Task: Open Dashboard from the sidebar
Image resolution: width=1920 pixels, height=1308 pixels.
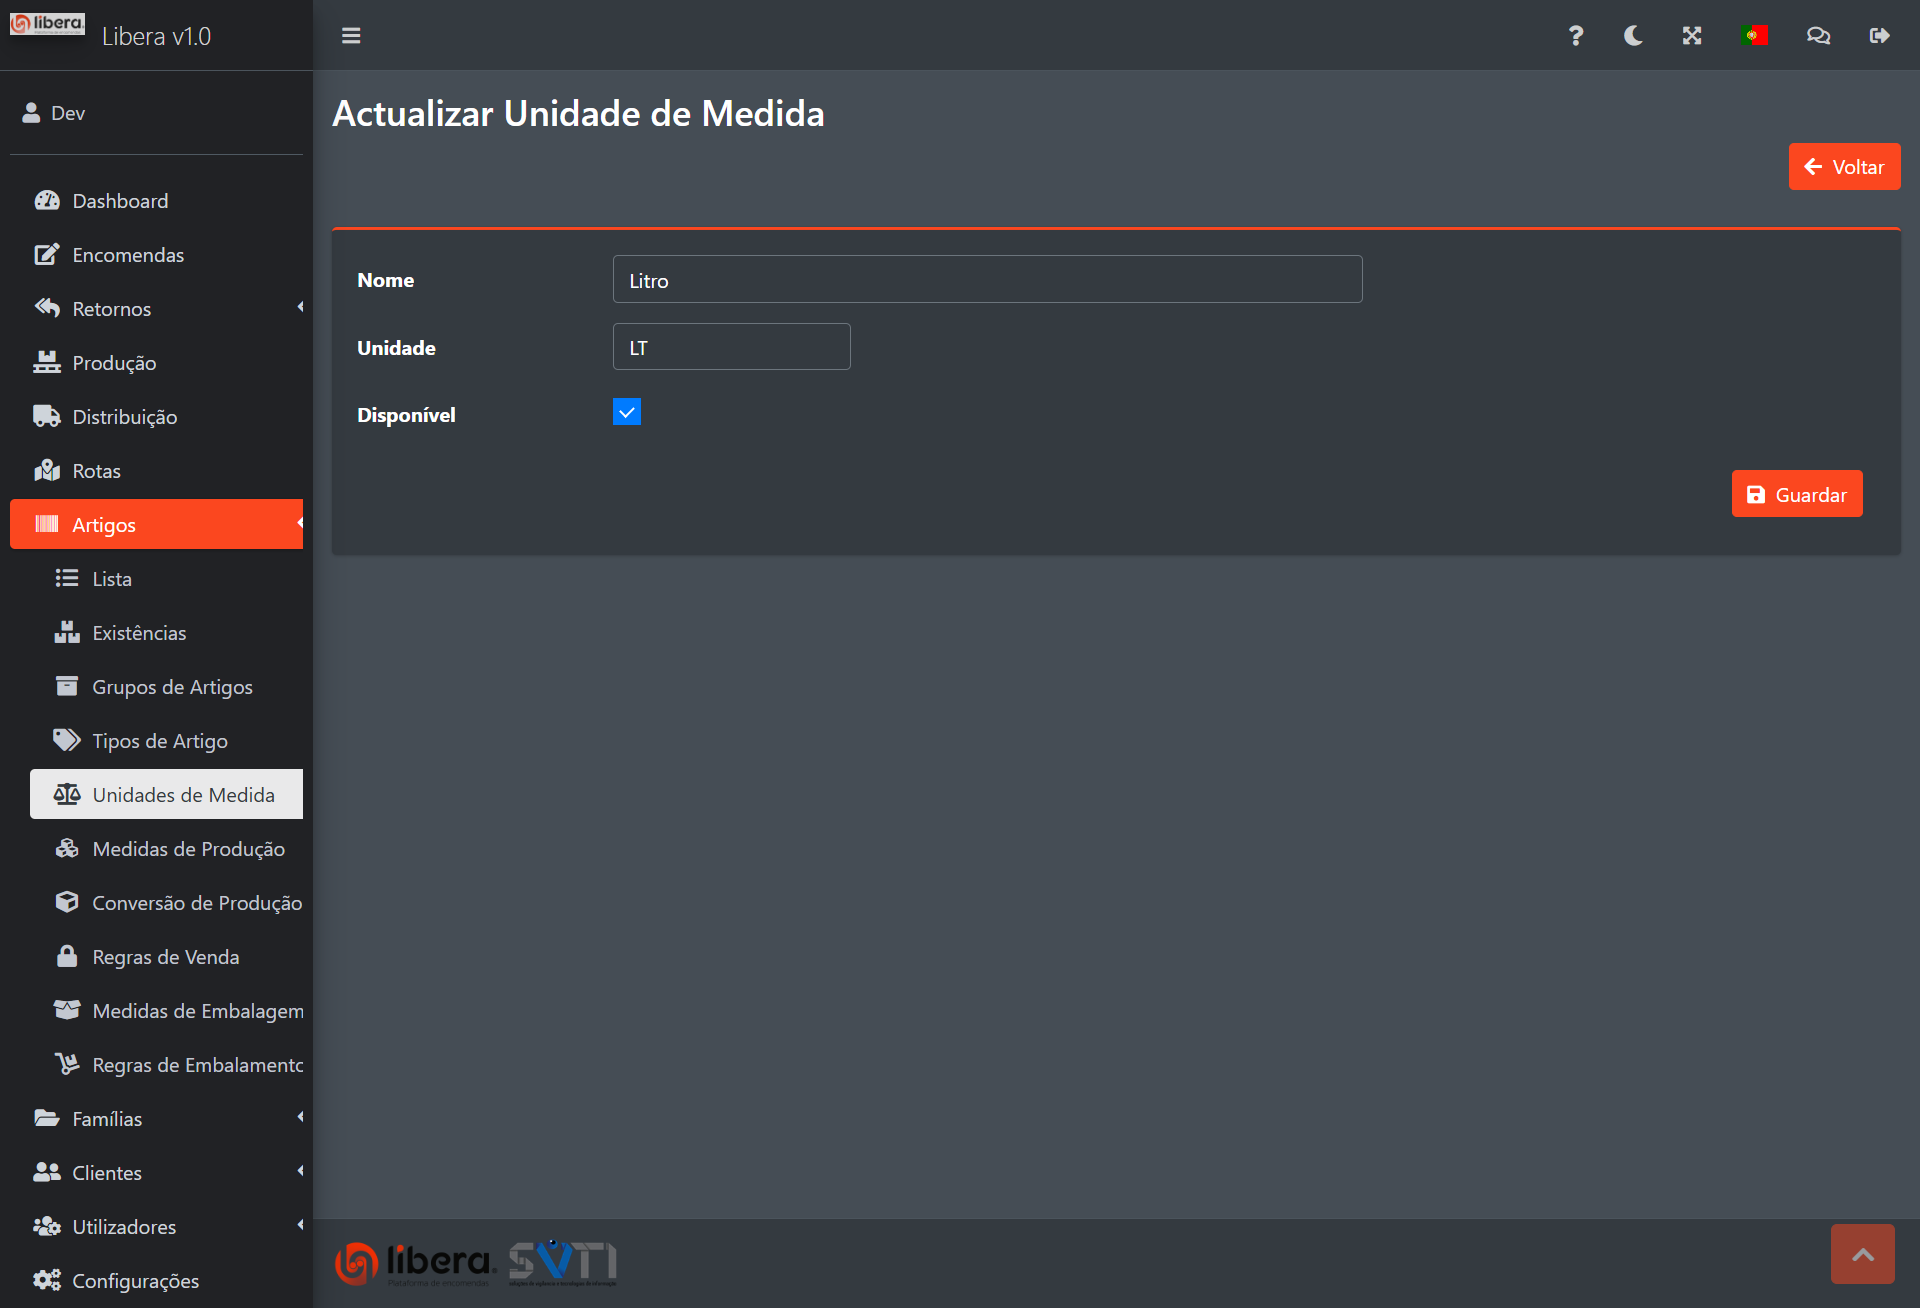Action: (x=120, y=201)
